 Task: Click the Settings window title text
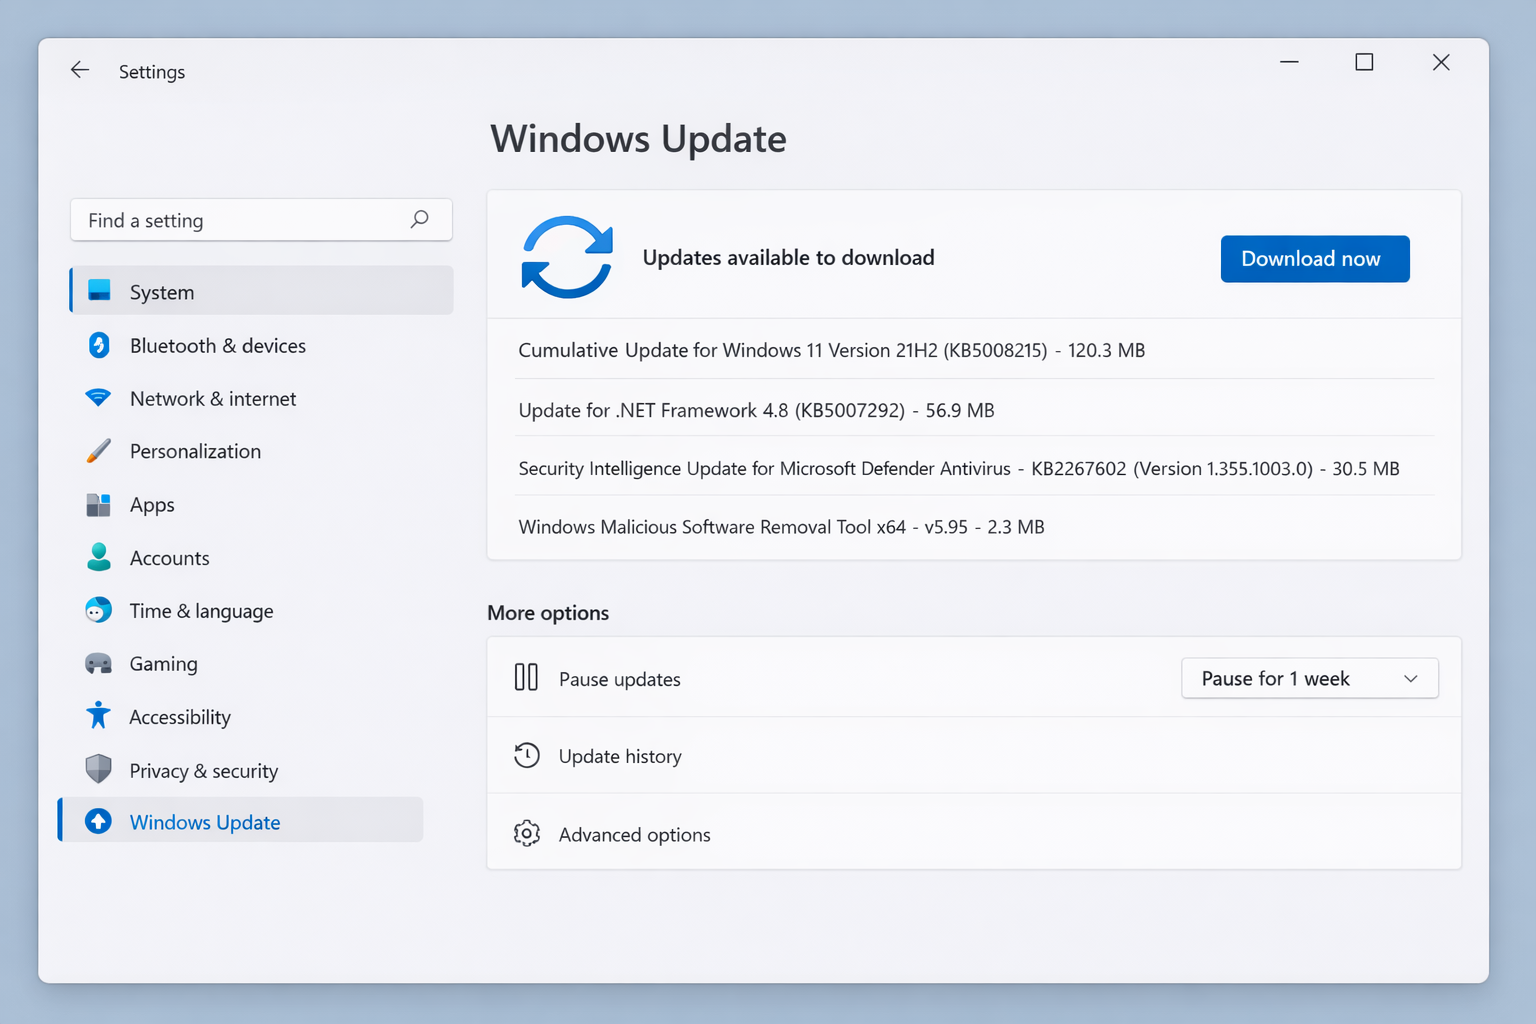152,72
